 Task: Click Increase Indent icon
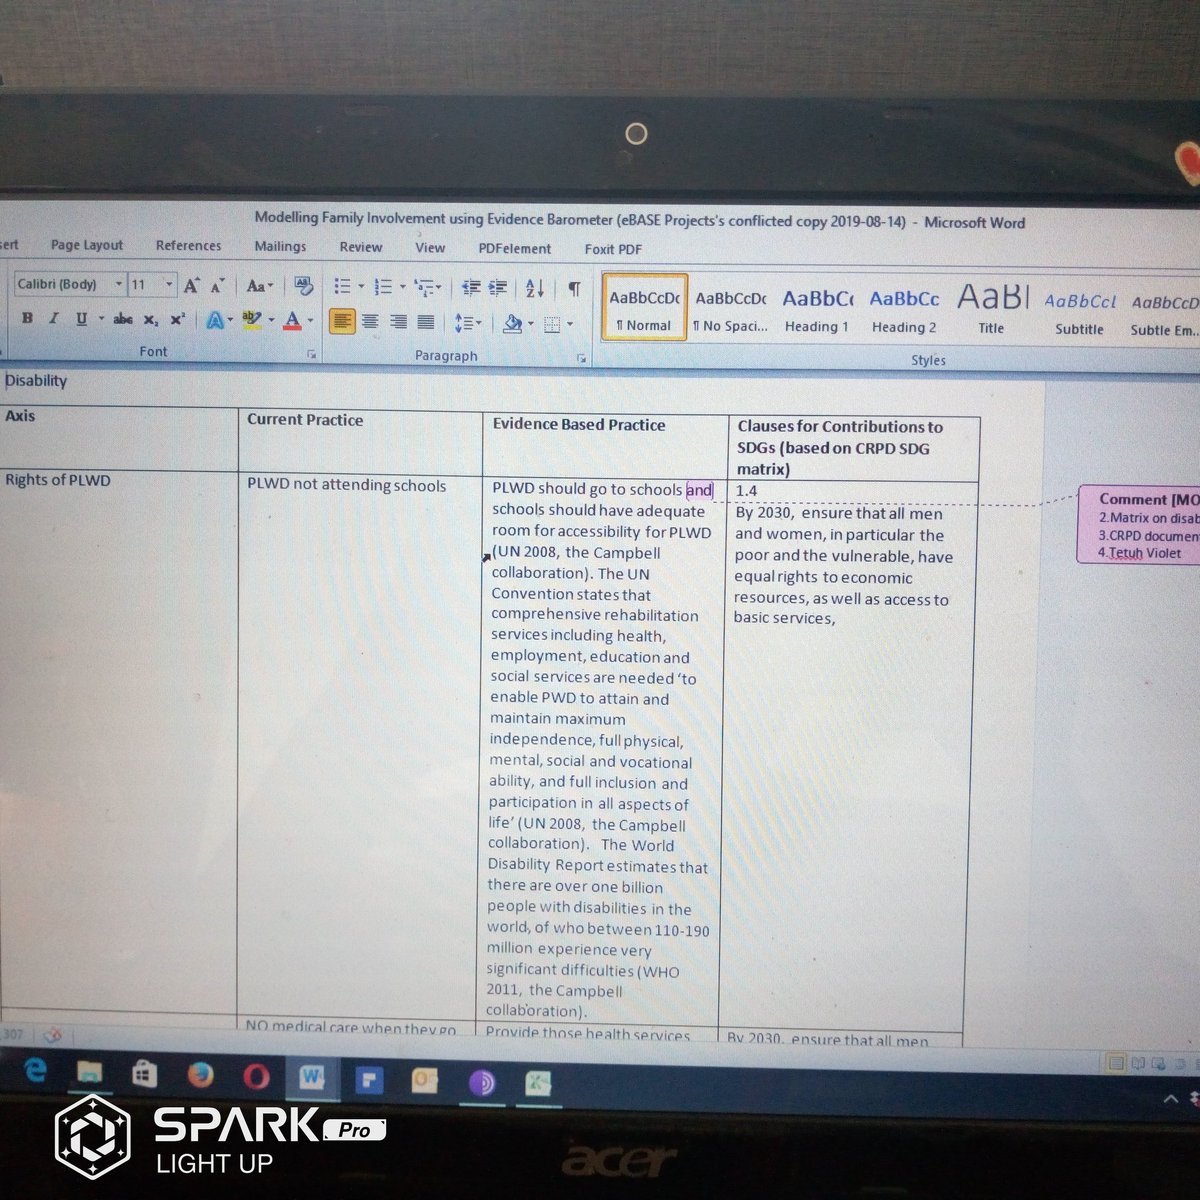497,288
